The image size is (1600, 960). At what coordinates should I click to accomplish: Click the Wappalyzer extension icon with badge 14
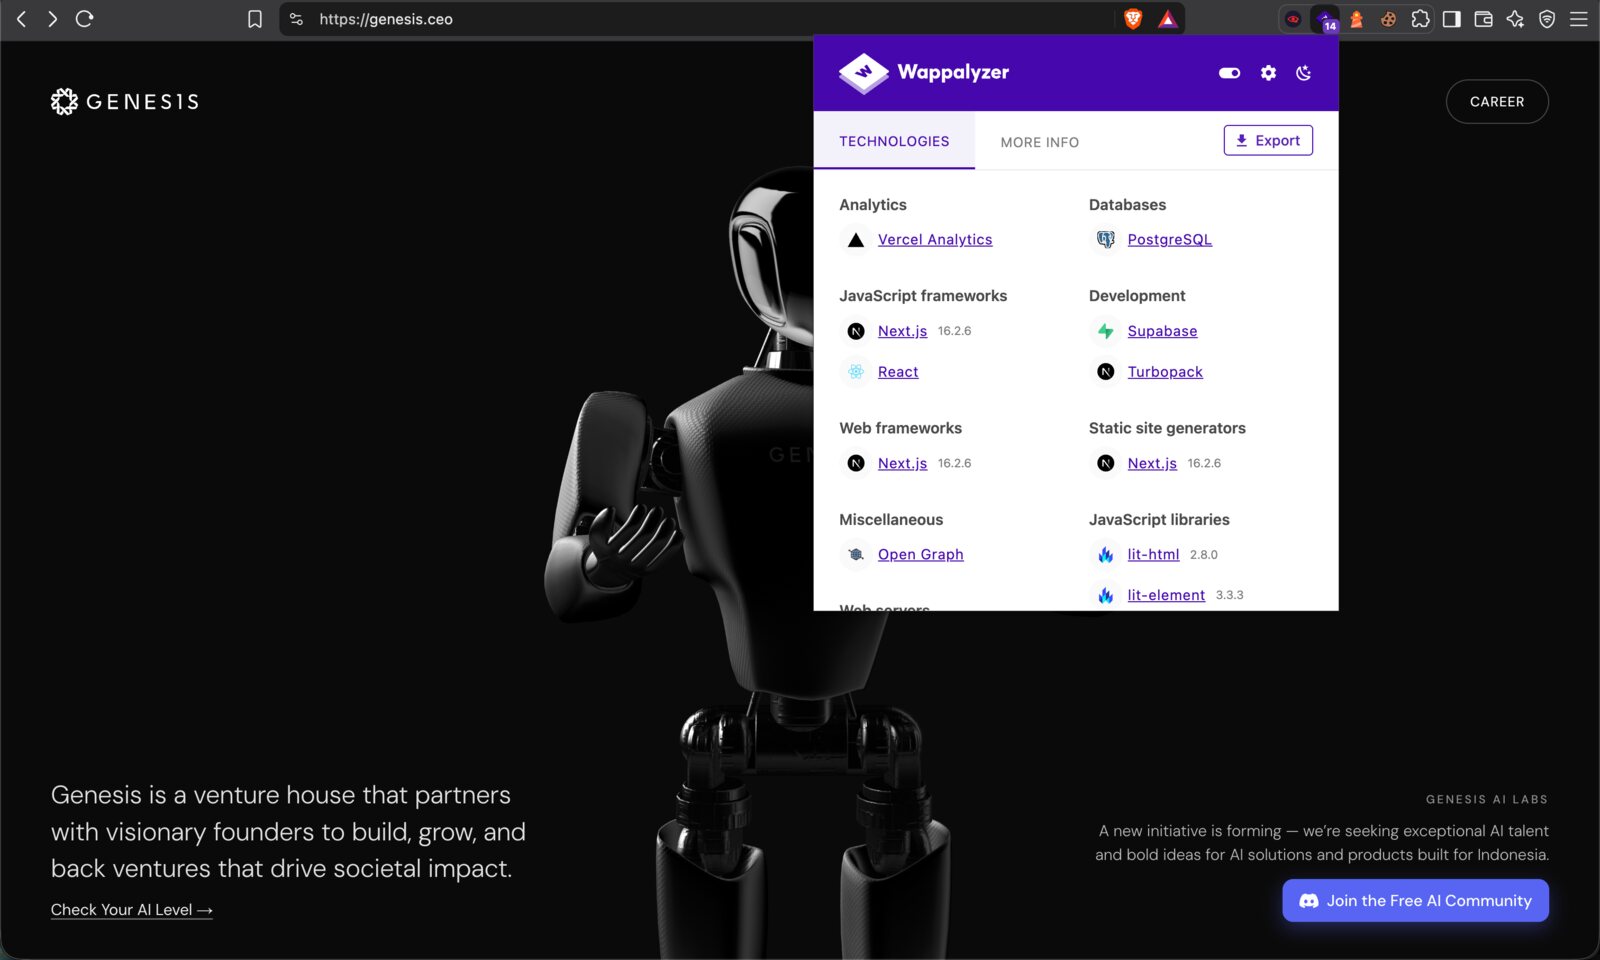click(1325, 19)
